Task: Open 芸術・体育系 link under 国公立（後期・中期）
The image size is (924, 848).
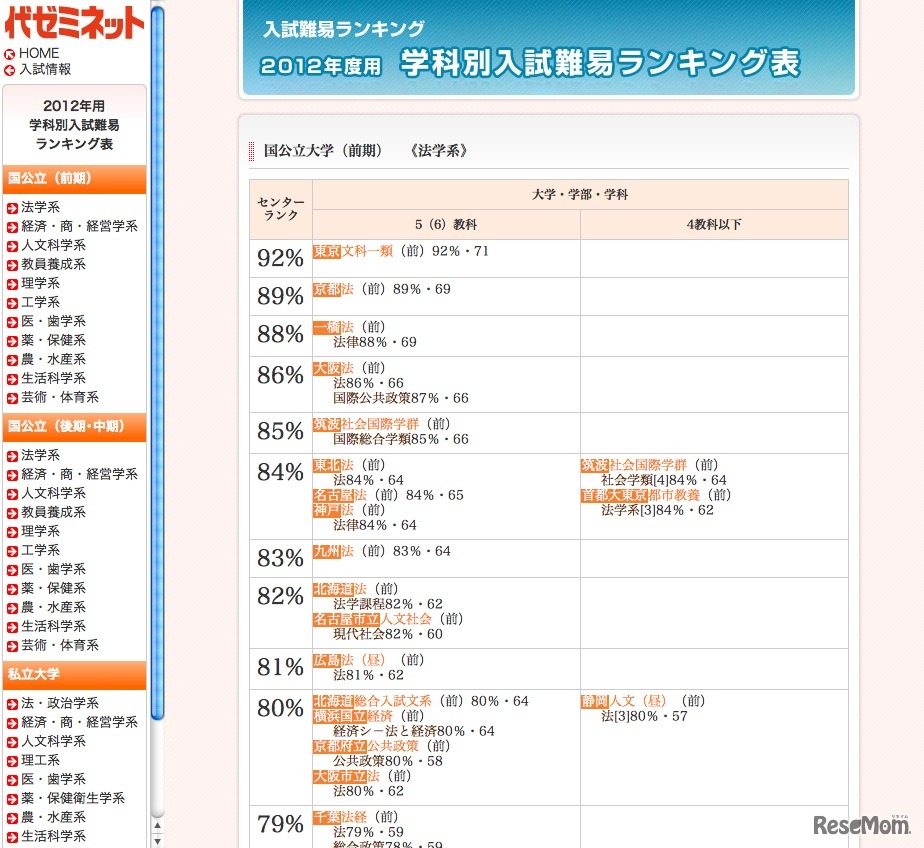Action: point(60,645)
